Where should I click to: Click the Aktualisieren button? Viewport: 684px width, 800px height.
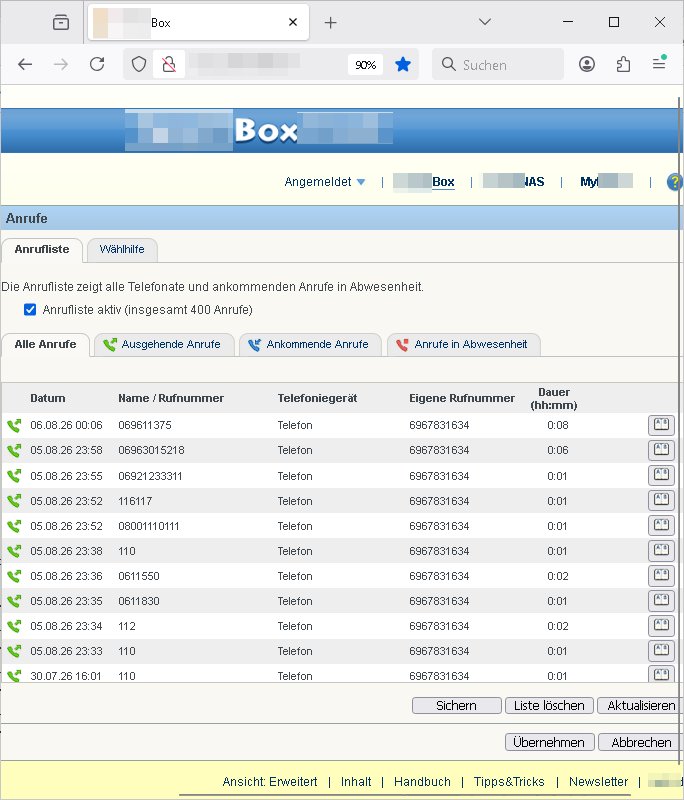(x=641, y=706)
